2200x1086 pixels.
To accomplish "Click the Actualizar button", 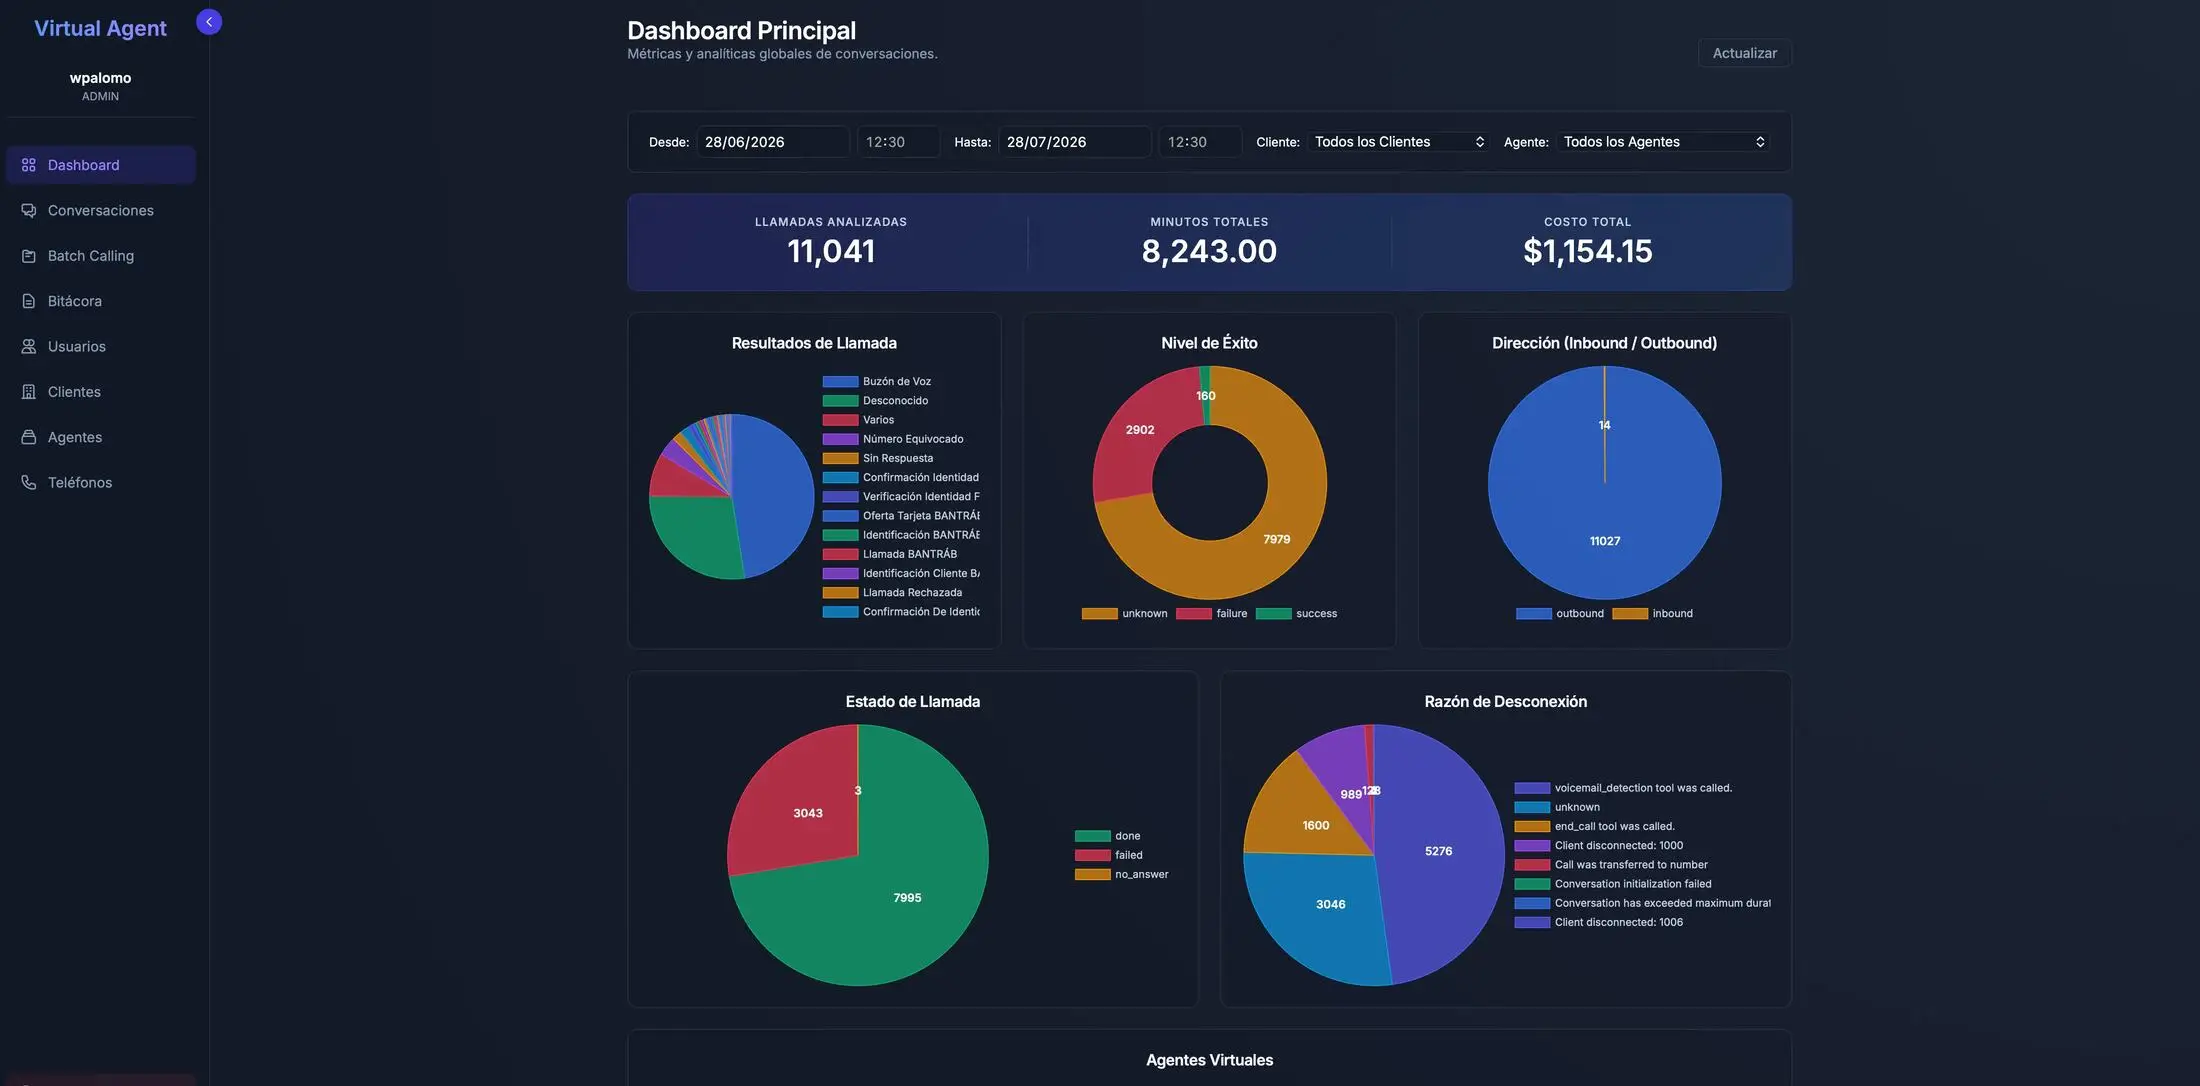I will point(1744,53).
